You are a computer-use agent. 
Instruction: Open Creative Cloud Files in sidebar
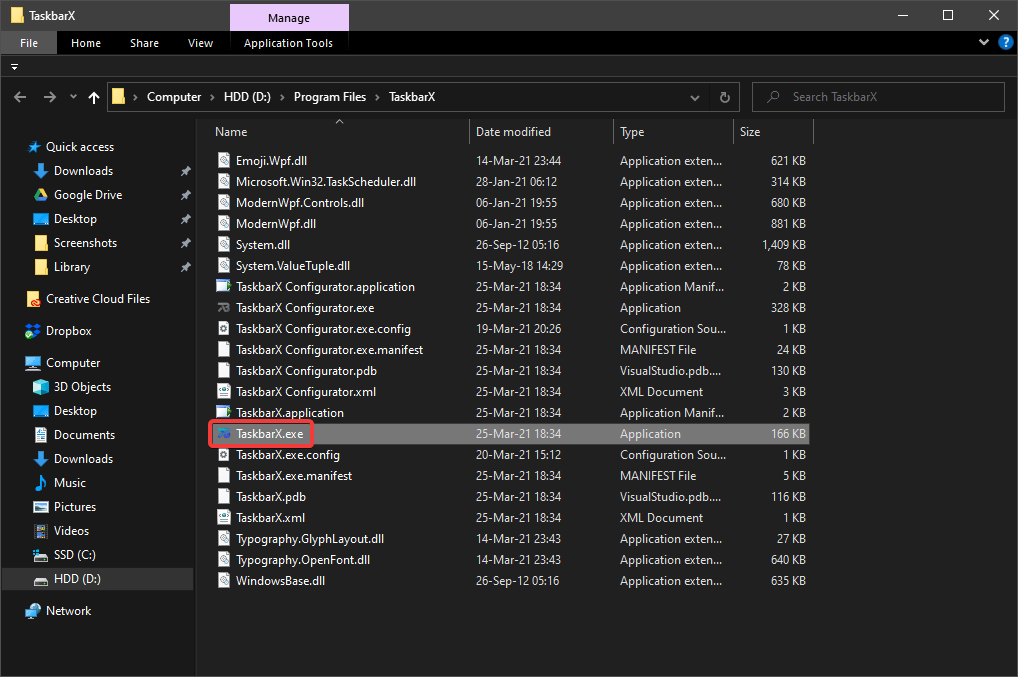point(97,299)
